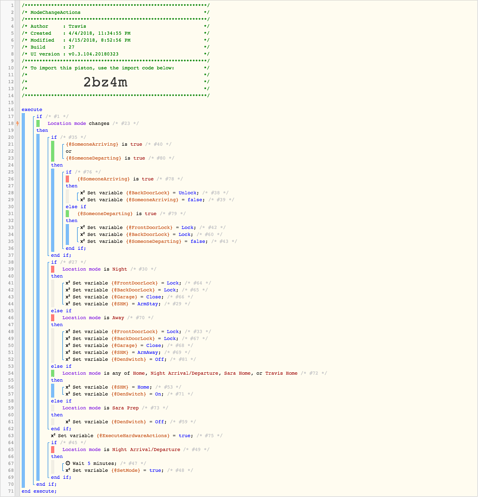Click variable icon for @SHM = ArmStay
The width and height of the screenshot is (480, 500).
[x=68, y=304]
